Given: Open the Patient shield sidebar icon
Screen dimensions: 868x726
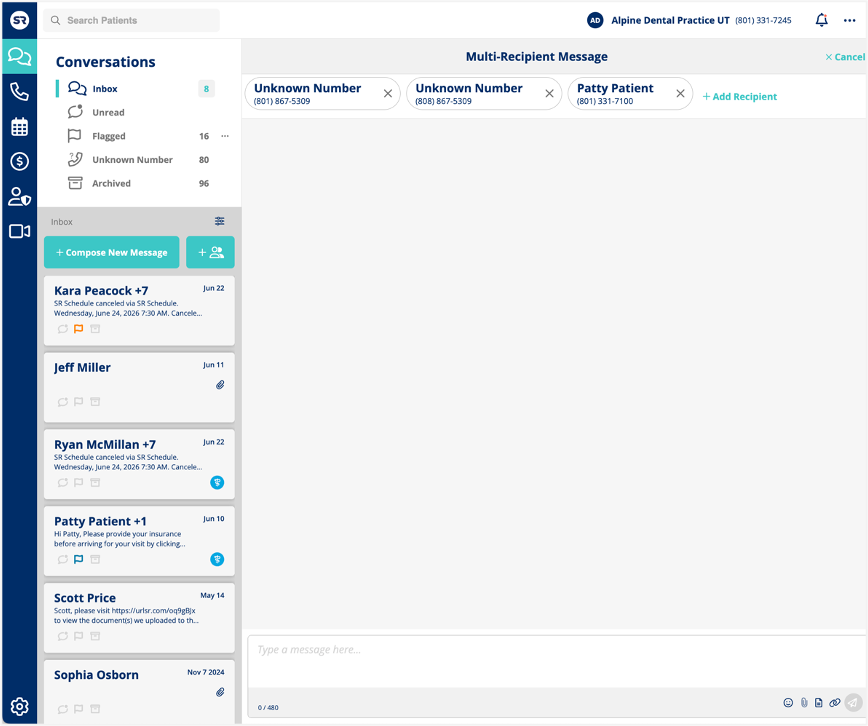Looking at the screenshot, I should [x=19, y=197].
